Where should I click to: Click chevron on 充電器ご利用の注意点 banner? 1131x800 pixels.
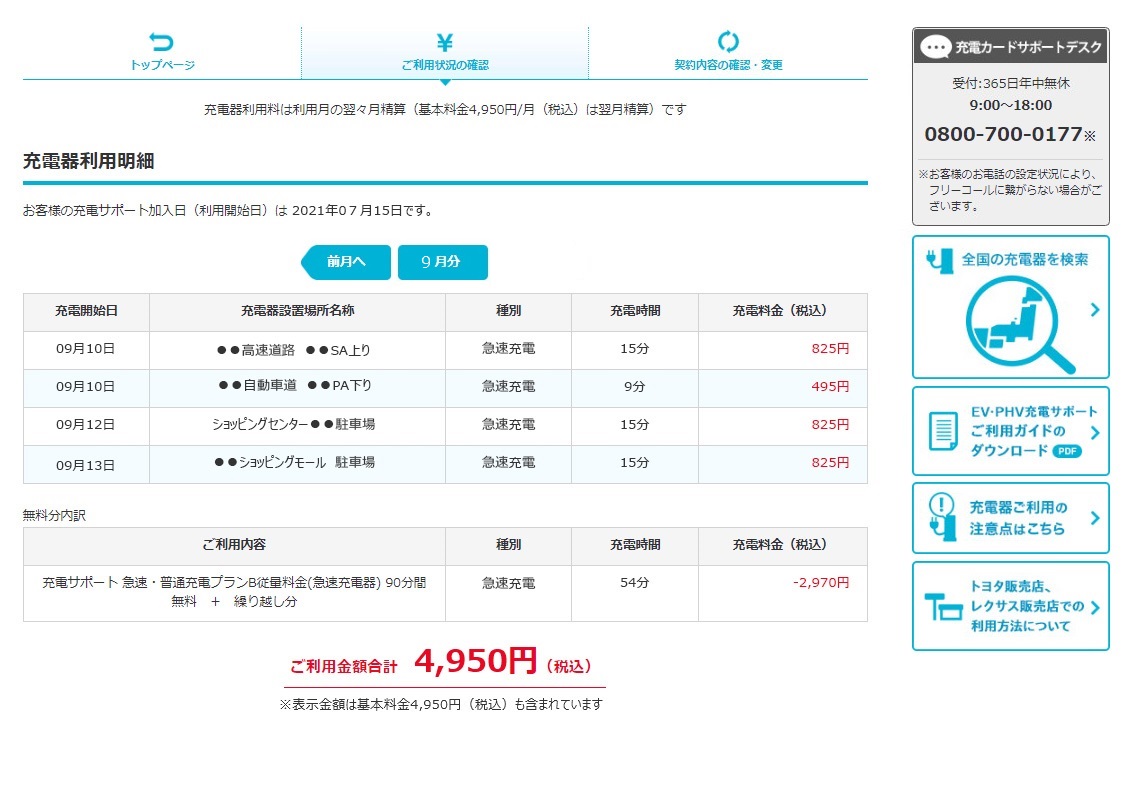[x=1095, y=518]
